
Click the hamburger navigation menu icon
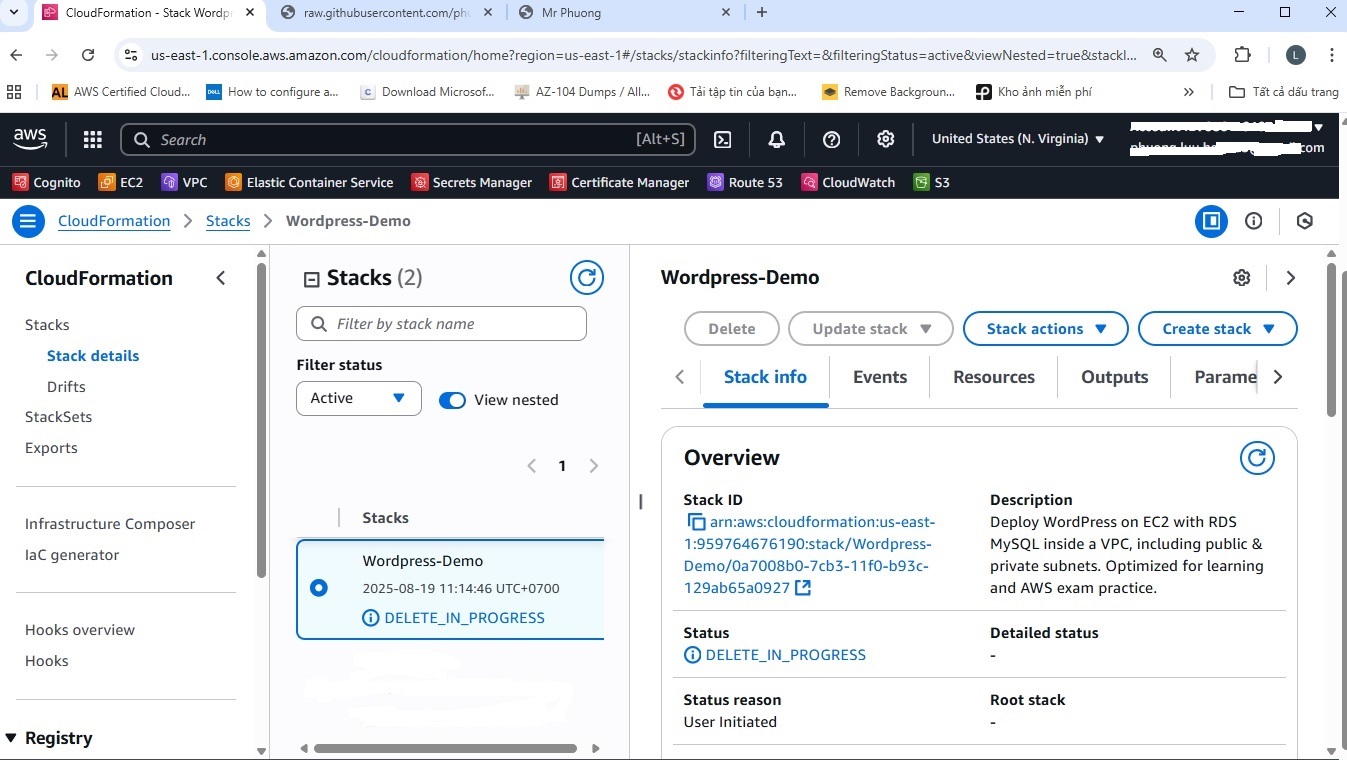click(x=28, y=221)
